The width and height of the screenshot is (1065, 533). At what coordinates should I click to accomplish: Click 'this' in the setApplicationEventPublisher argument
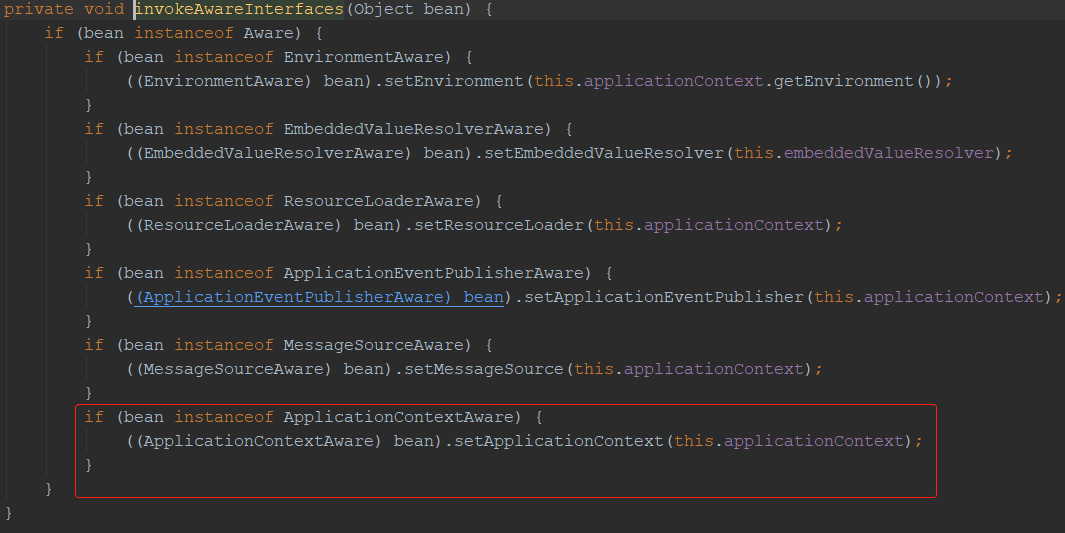[833, 297]
